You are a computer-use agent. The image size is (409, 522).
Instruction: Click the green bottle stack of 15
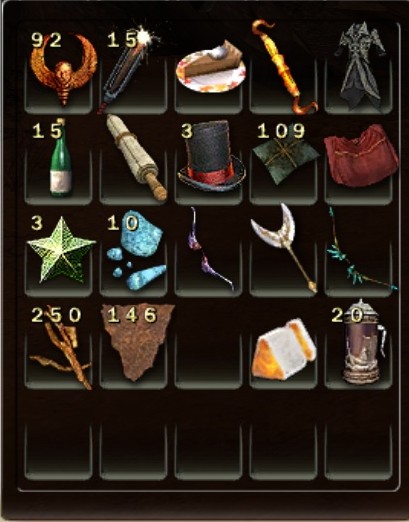(x=60, y=159)
